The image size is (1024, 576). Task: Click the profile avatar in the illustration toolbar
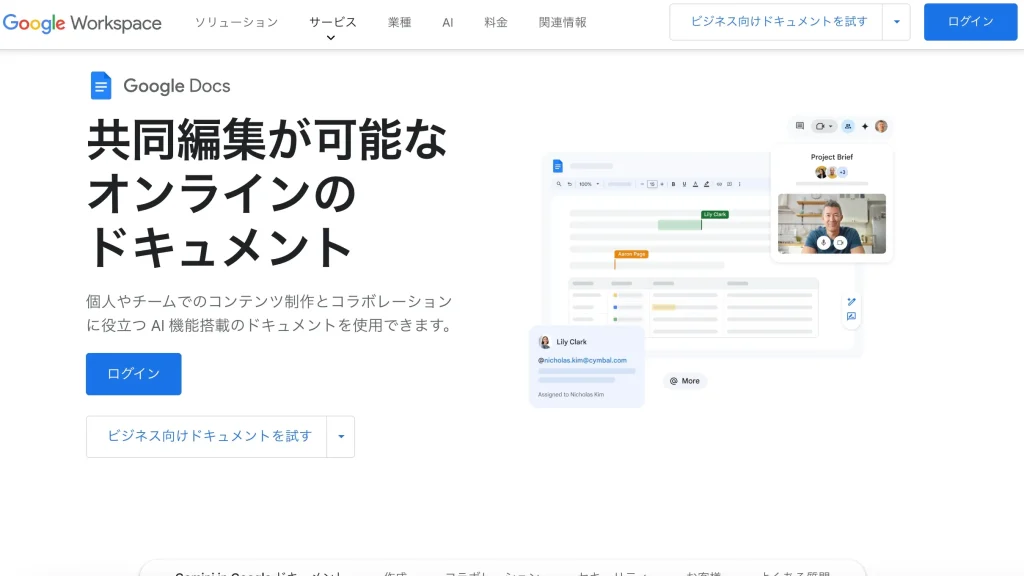(x=881, y=126)
